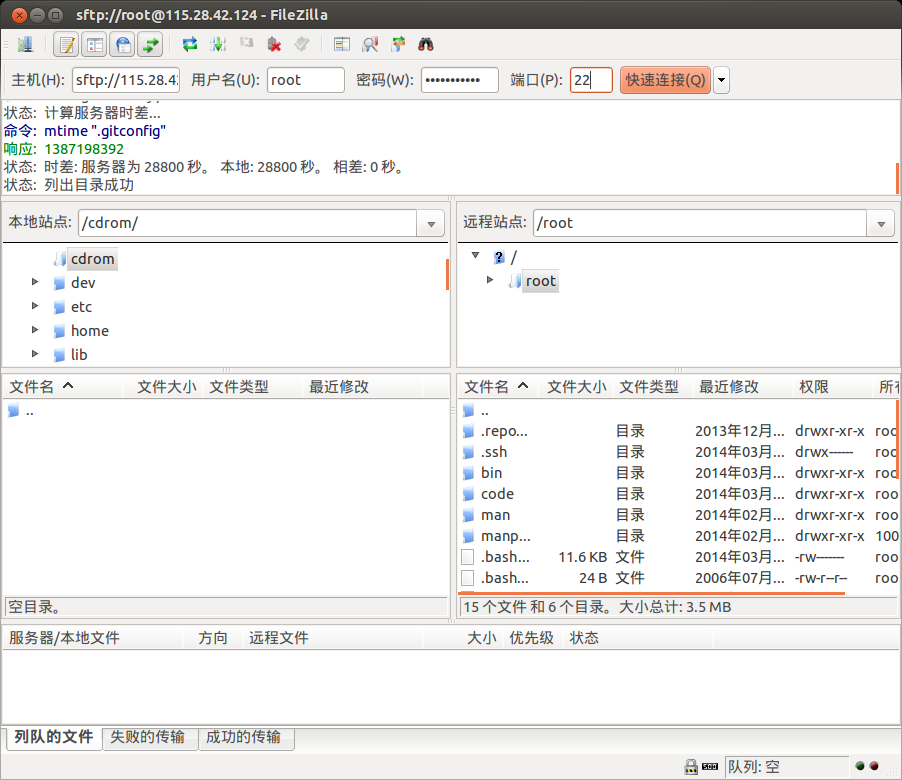
Task: Click message log vertical scrollbar
Action: [897, 178]
